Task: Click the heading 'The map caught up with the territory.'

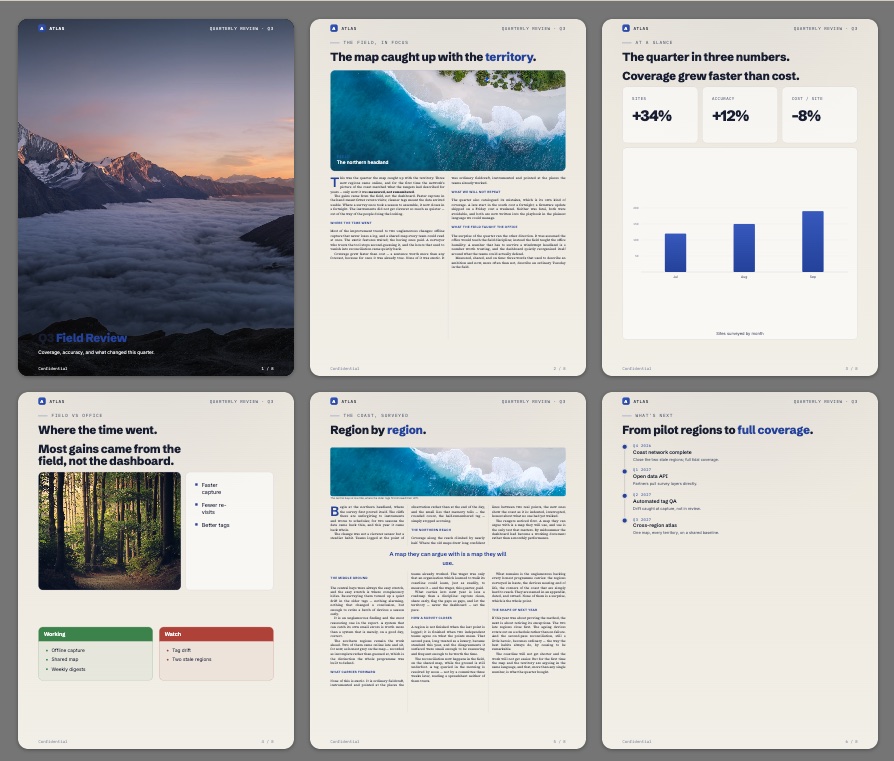Action: click(x=433, y=57)
